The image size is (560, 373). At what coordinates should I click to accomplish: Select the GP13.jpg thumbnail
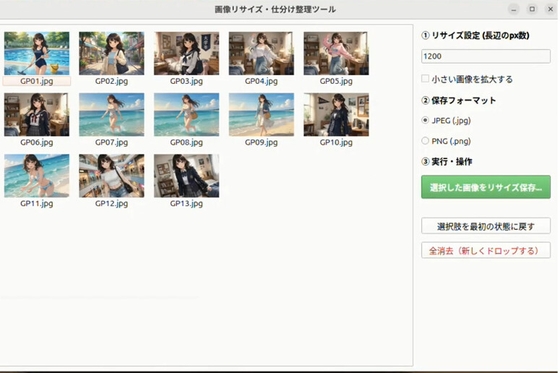[x=186, y=175]
